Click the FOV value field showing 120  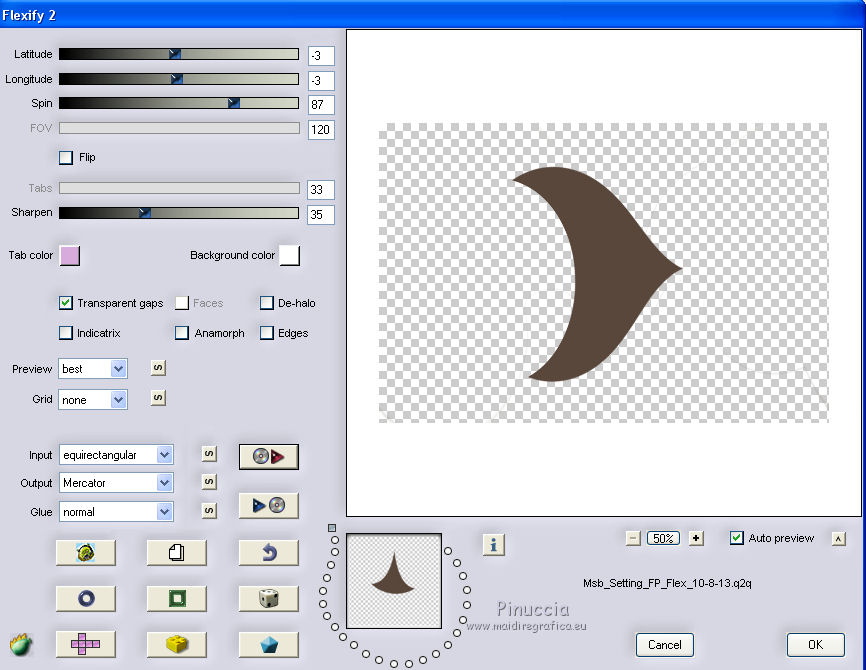click(x=321, y=130)
